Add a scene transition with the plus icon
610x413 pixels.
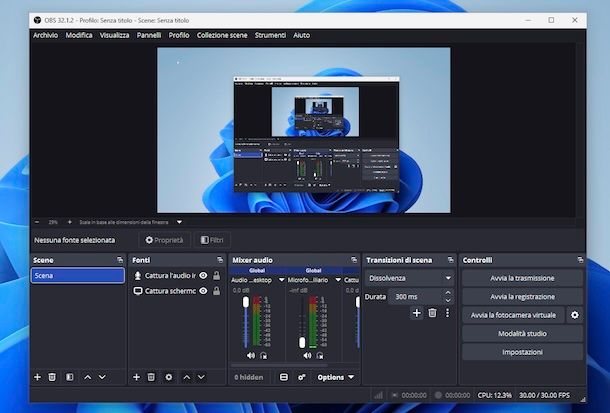417,313
